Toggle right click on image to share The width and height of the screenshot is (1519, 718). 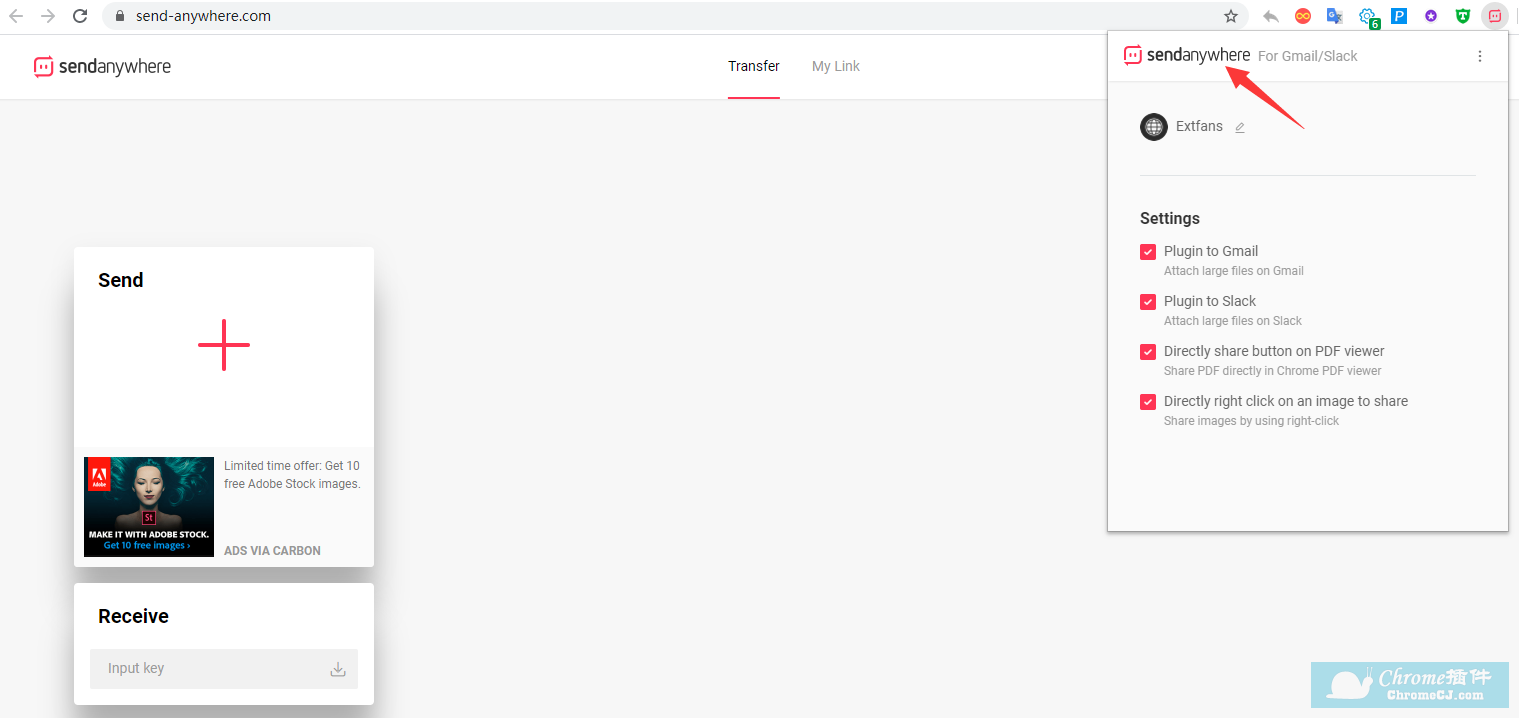coord(1148,402)
